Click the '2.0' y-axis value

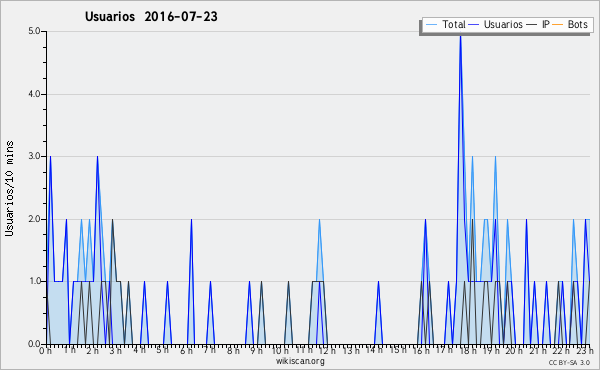pos(34,219)
